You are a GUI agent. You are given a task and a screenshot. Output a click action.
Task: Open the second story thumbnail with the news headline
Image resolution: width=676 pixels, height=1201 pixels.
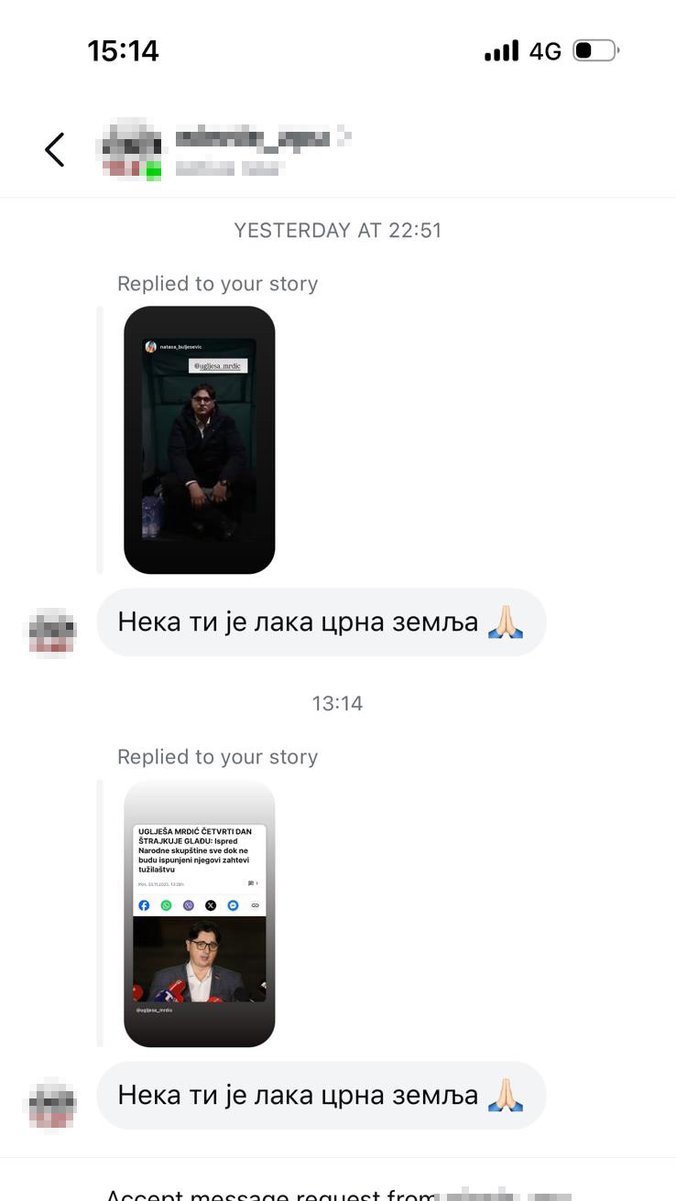(x=199, y=913)
